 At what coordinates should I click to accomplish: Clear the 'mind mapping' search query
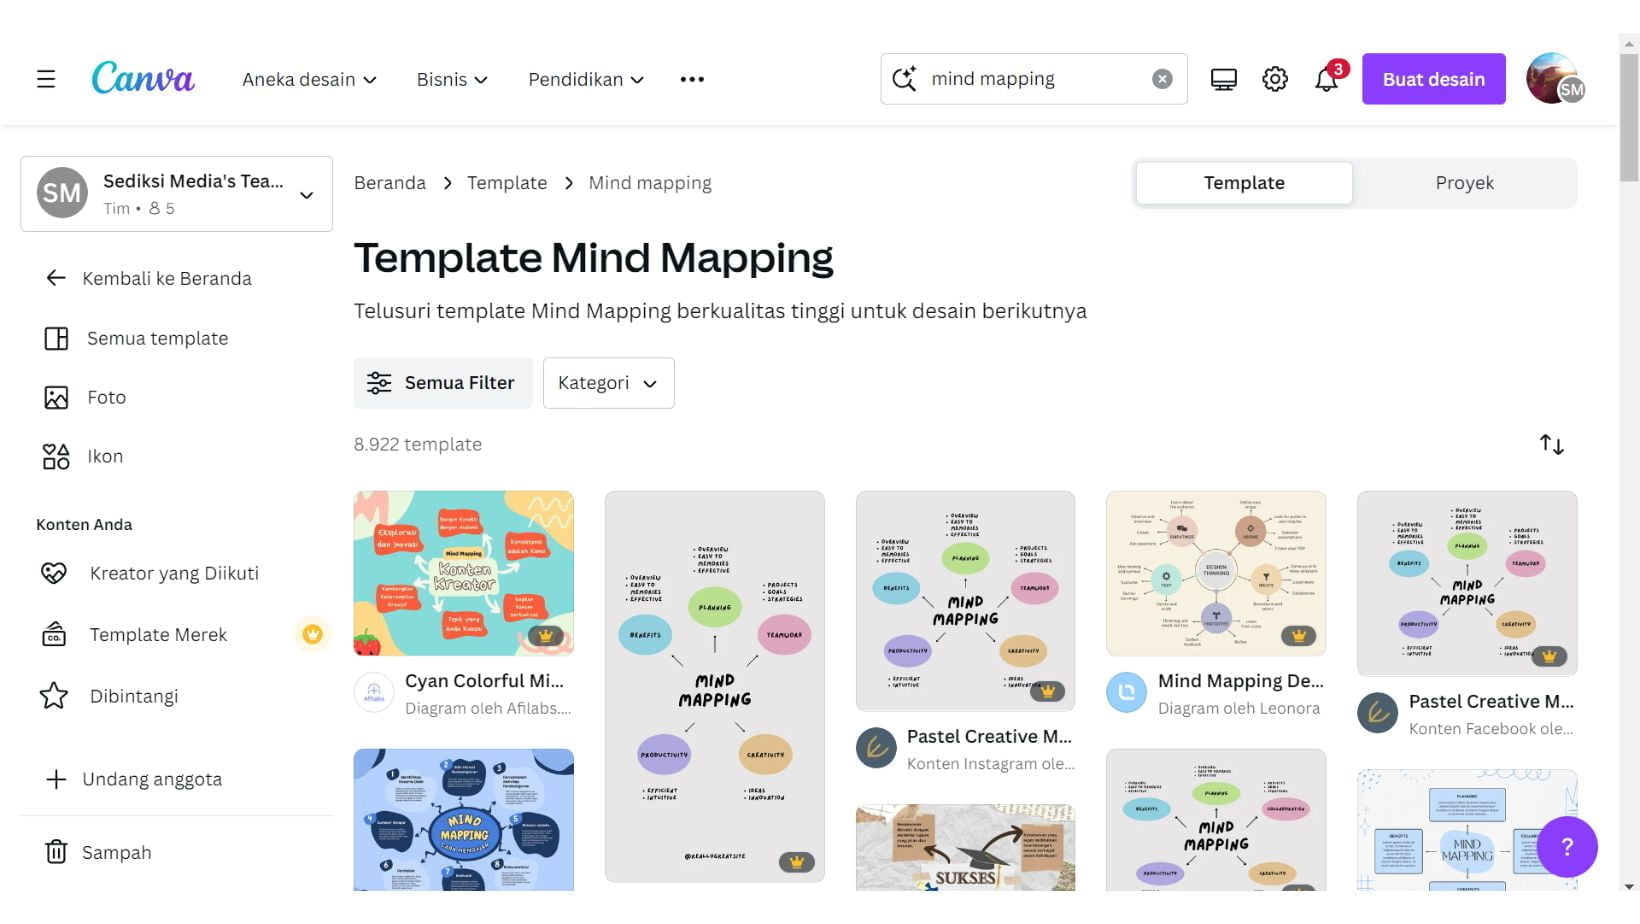tap(1161, 78)
